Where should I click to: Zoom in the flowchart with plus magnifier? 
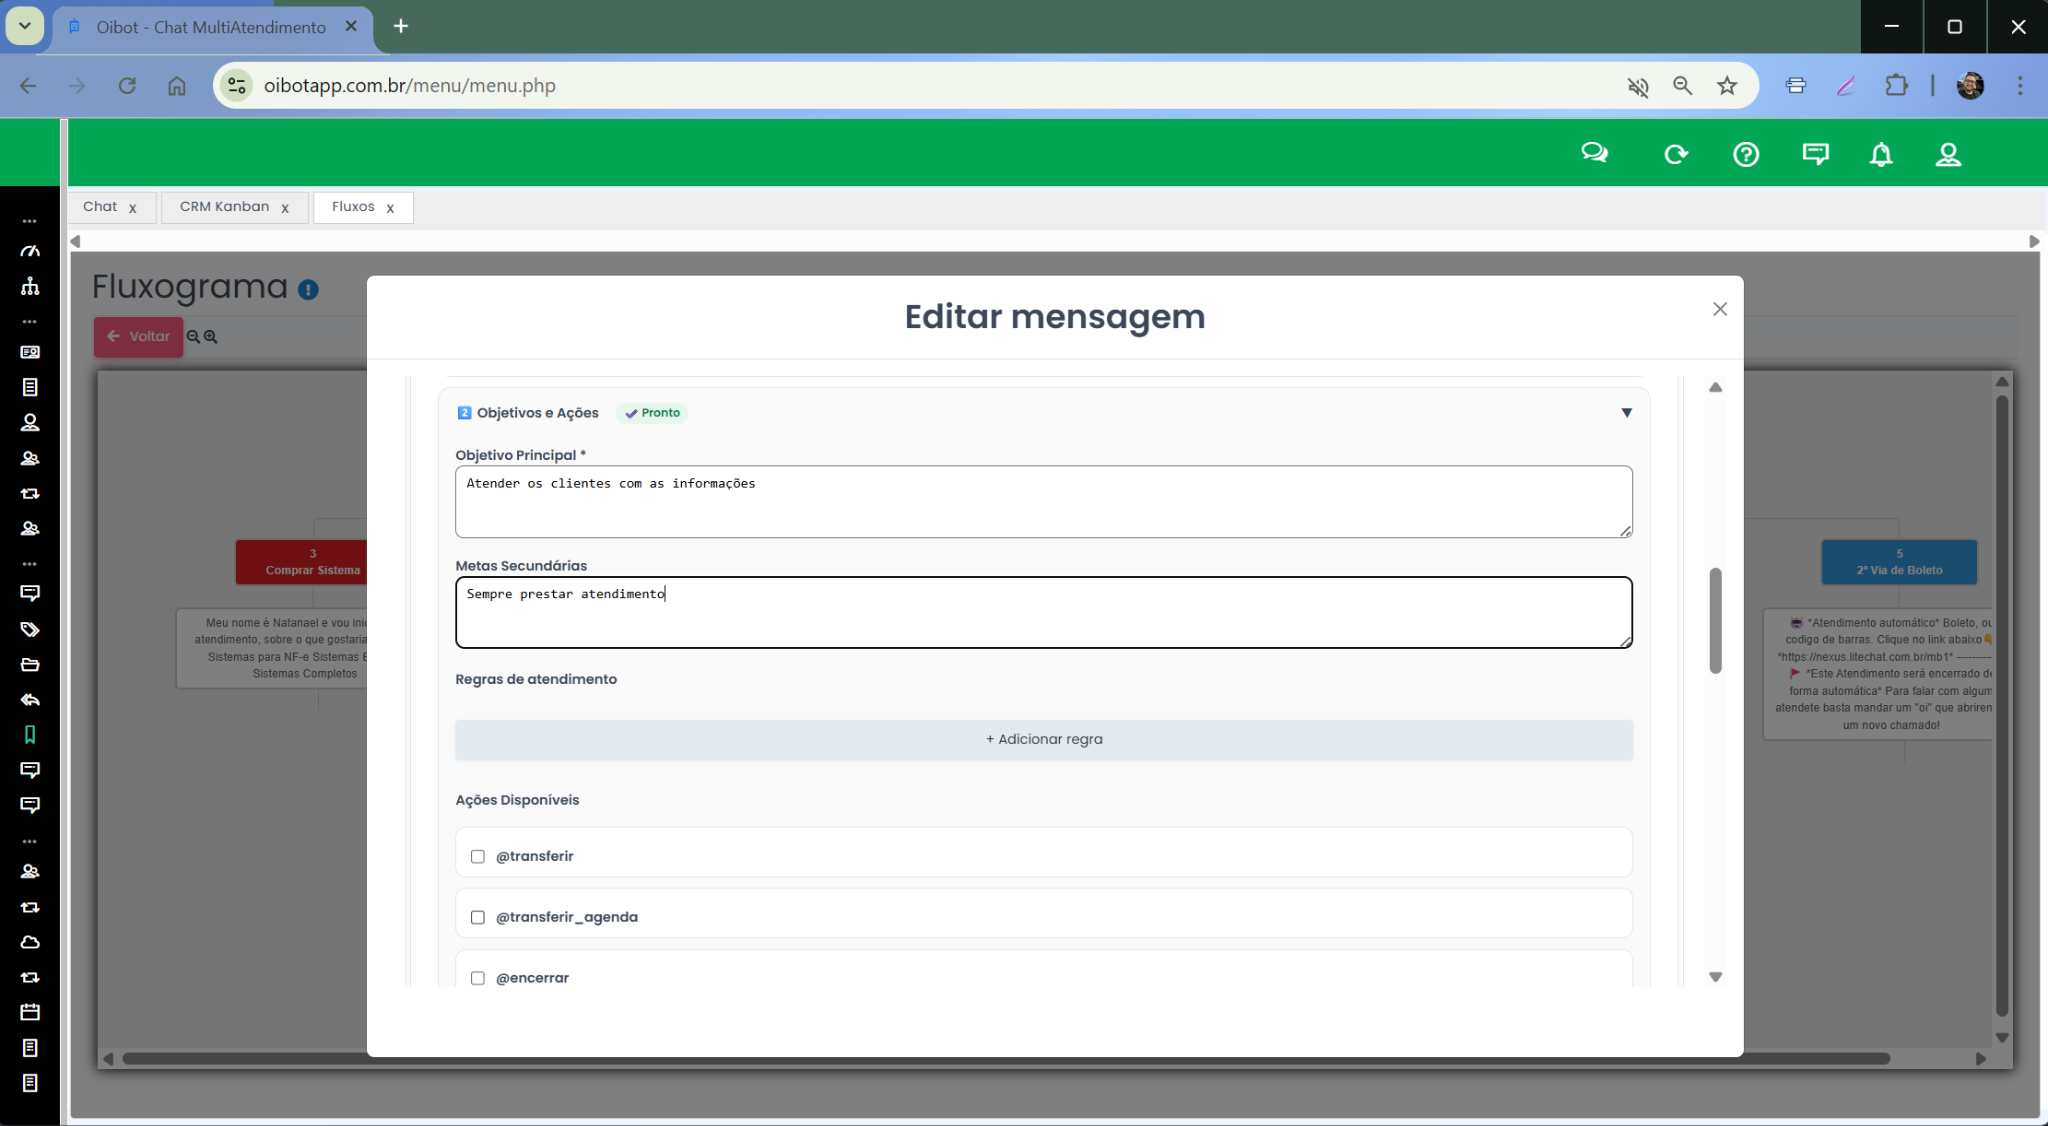point(210,337)
